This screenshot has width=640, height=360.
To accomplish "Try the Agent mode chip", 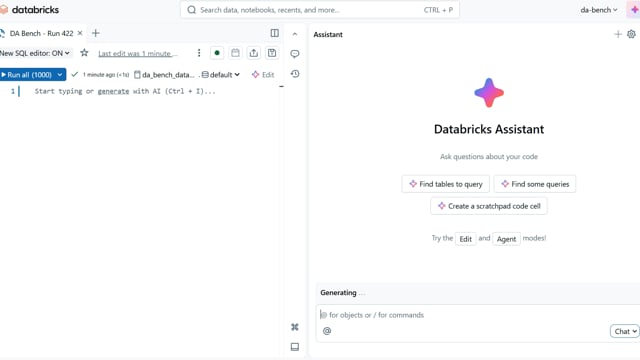I will tap(506, 239).
